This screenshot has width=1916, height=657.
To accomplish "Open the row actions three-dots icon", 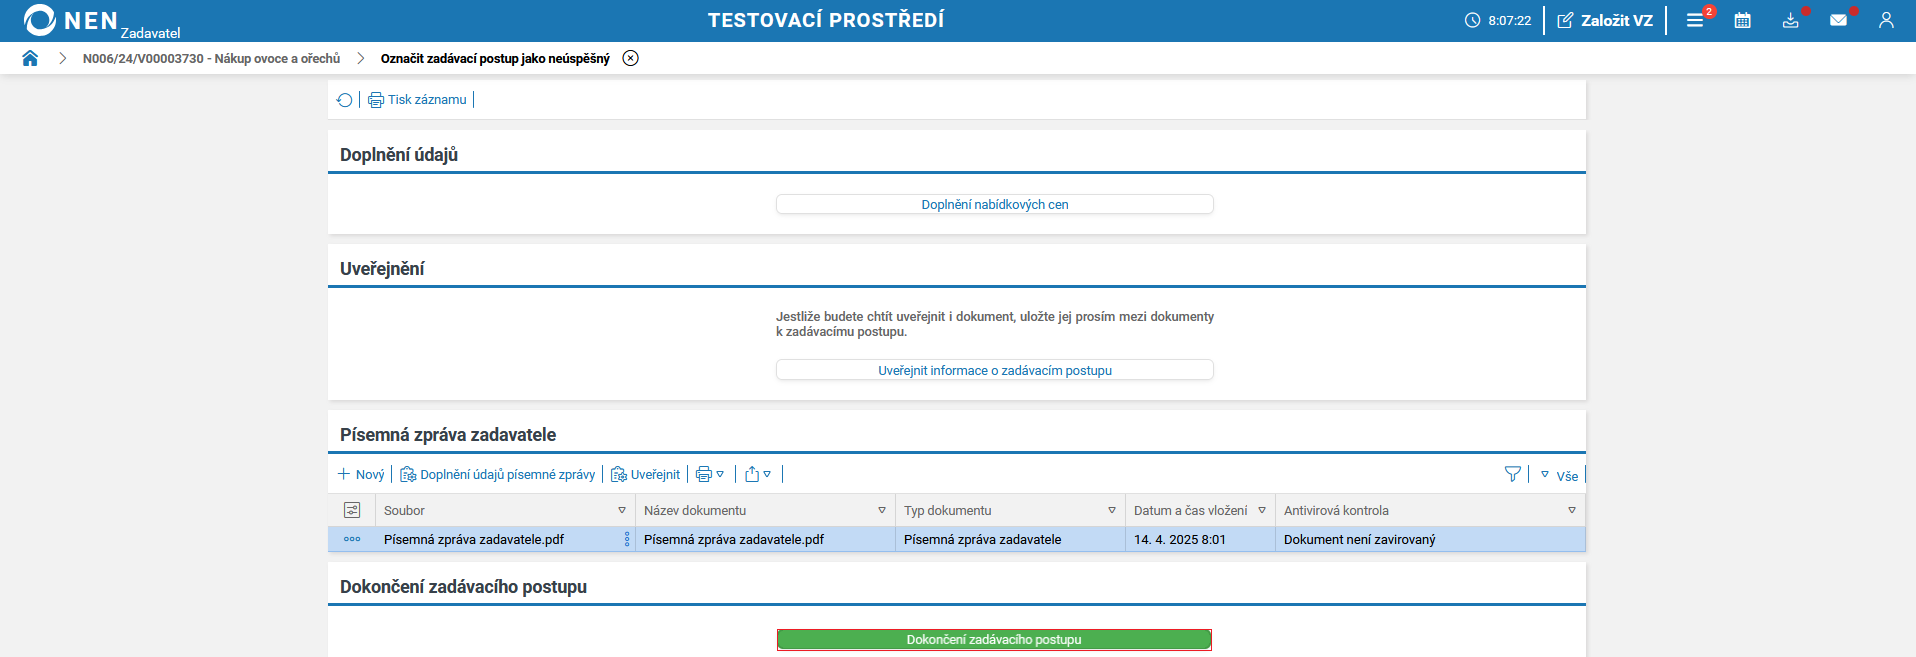I will click(352, 539).
